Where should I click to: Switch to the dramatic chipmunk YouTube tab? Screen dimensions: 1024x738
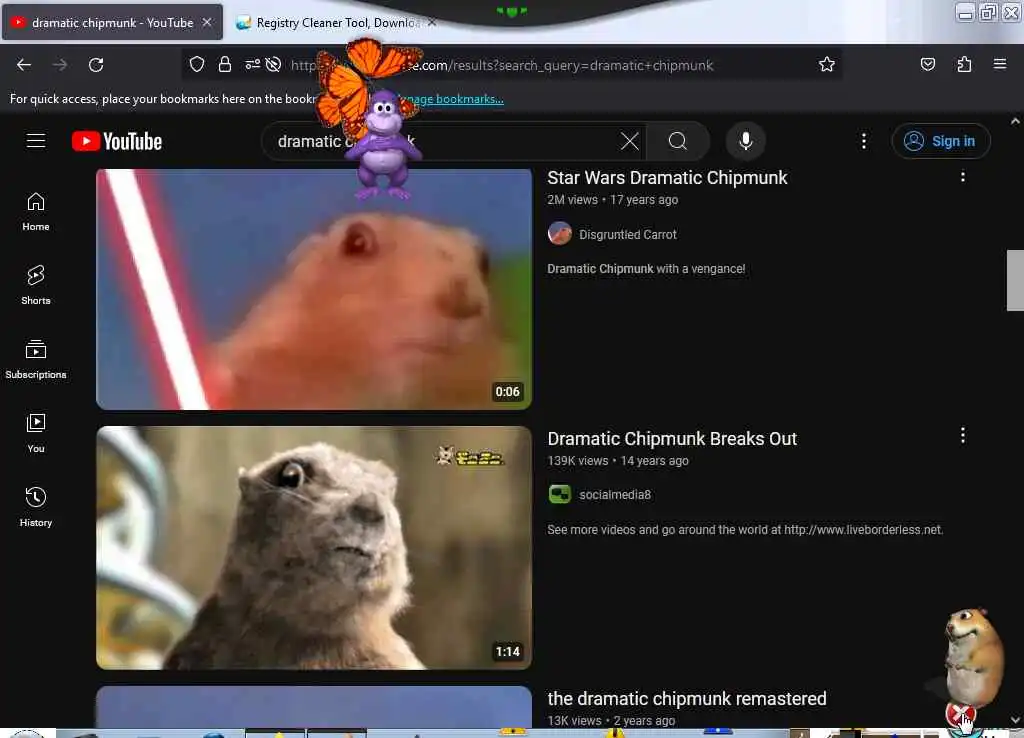[112, 23]
